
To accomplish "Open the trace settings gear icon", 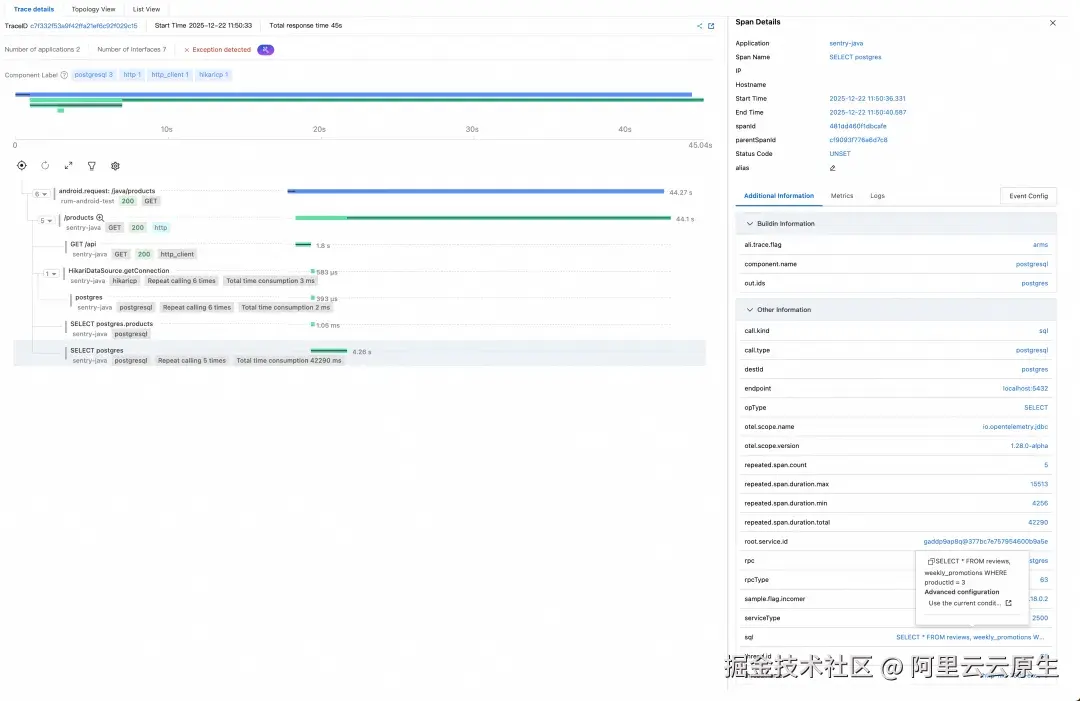I will [115, 165].
